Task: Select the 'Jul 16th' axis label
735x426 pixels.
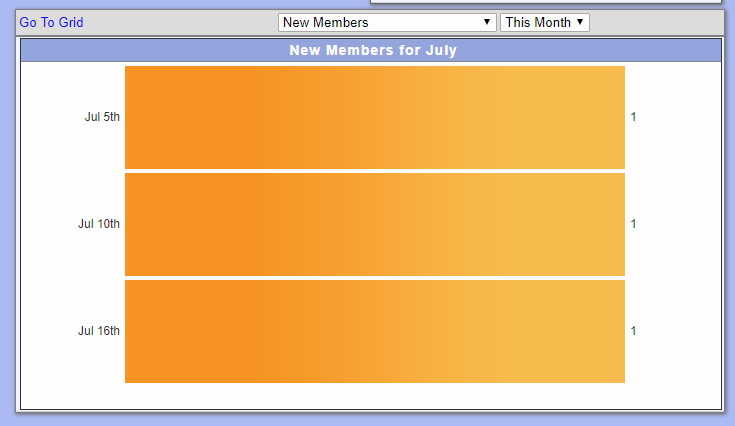Action: click(x=99, y=330)
